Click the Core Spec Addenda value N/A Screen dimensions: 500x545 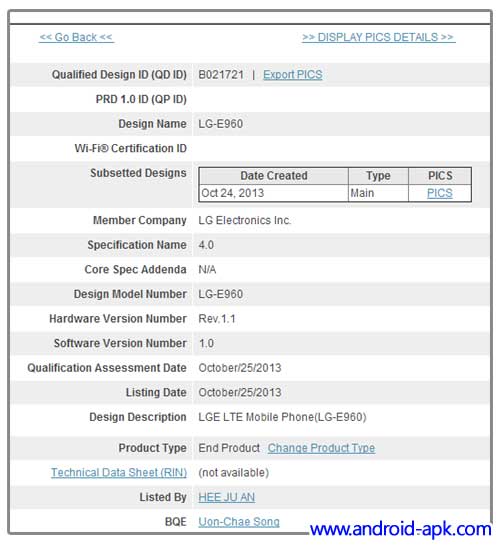(x=207, y=269)
